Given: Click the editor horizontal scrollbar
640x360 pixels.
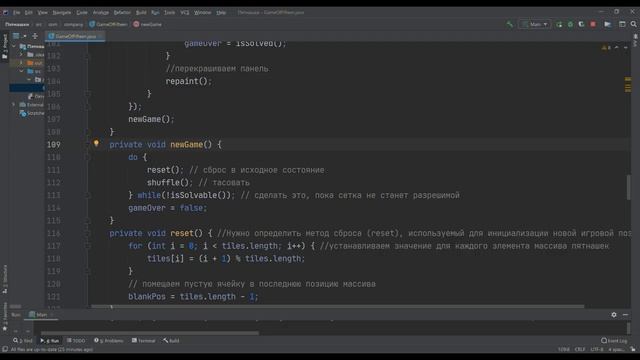Looking at the screenshot, I should pos(338,306).
